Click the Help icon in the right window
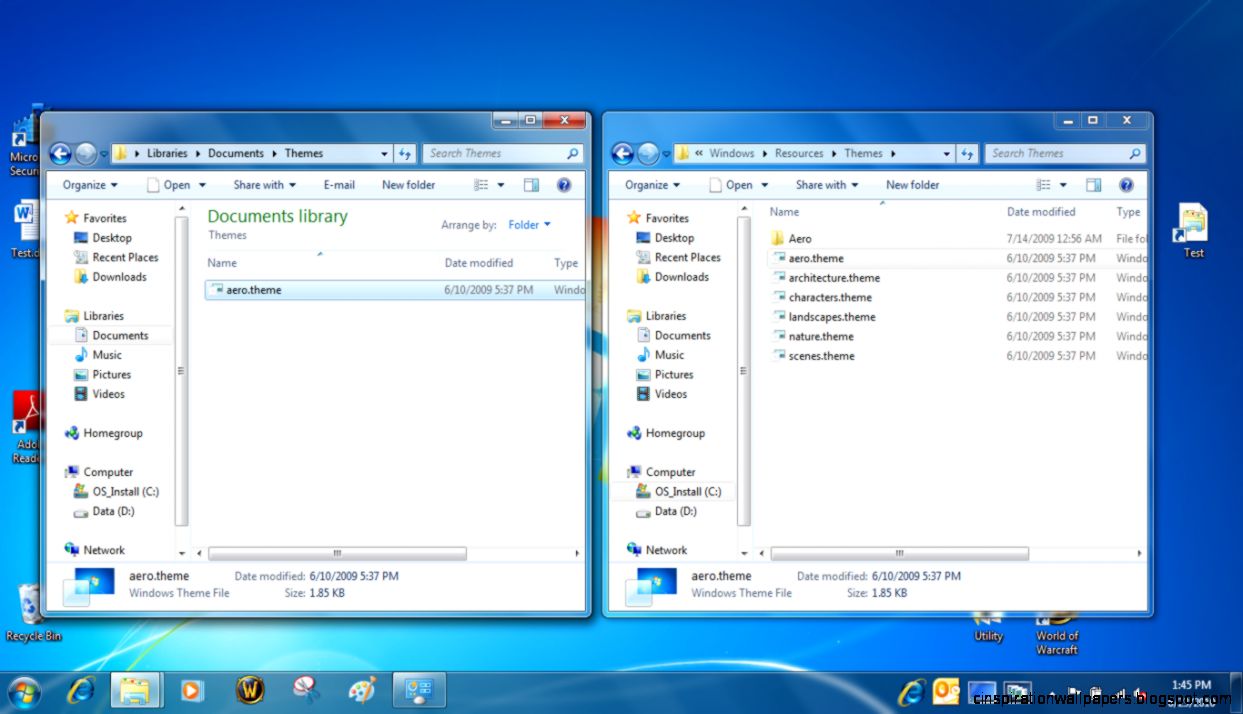This screenshot has width=1243, height=714. tap(1128, 184)
